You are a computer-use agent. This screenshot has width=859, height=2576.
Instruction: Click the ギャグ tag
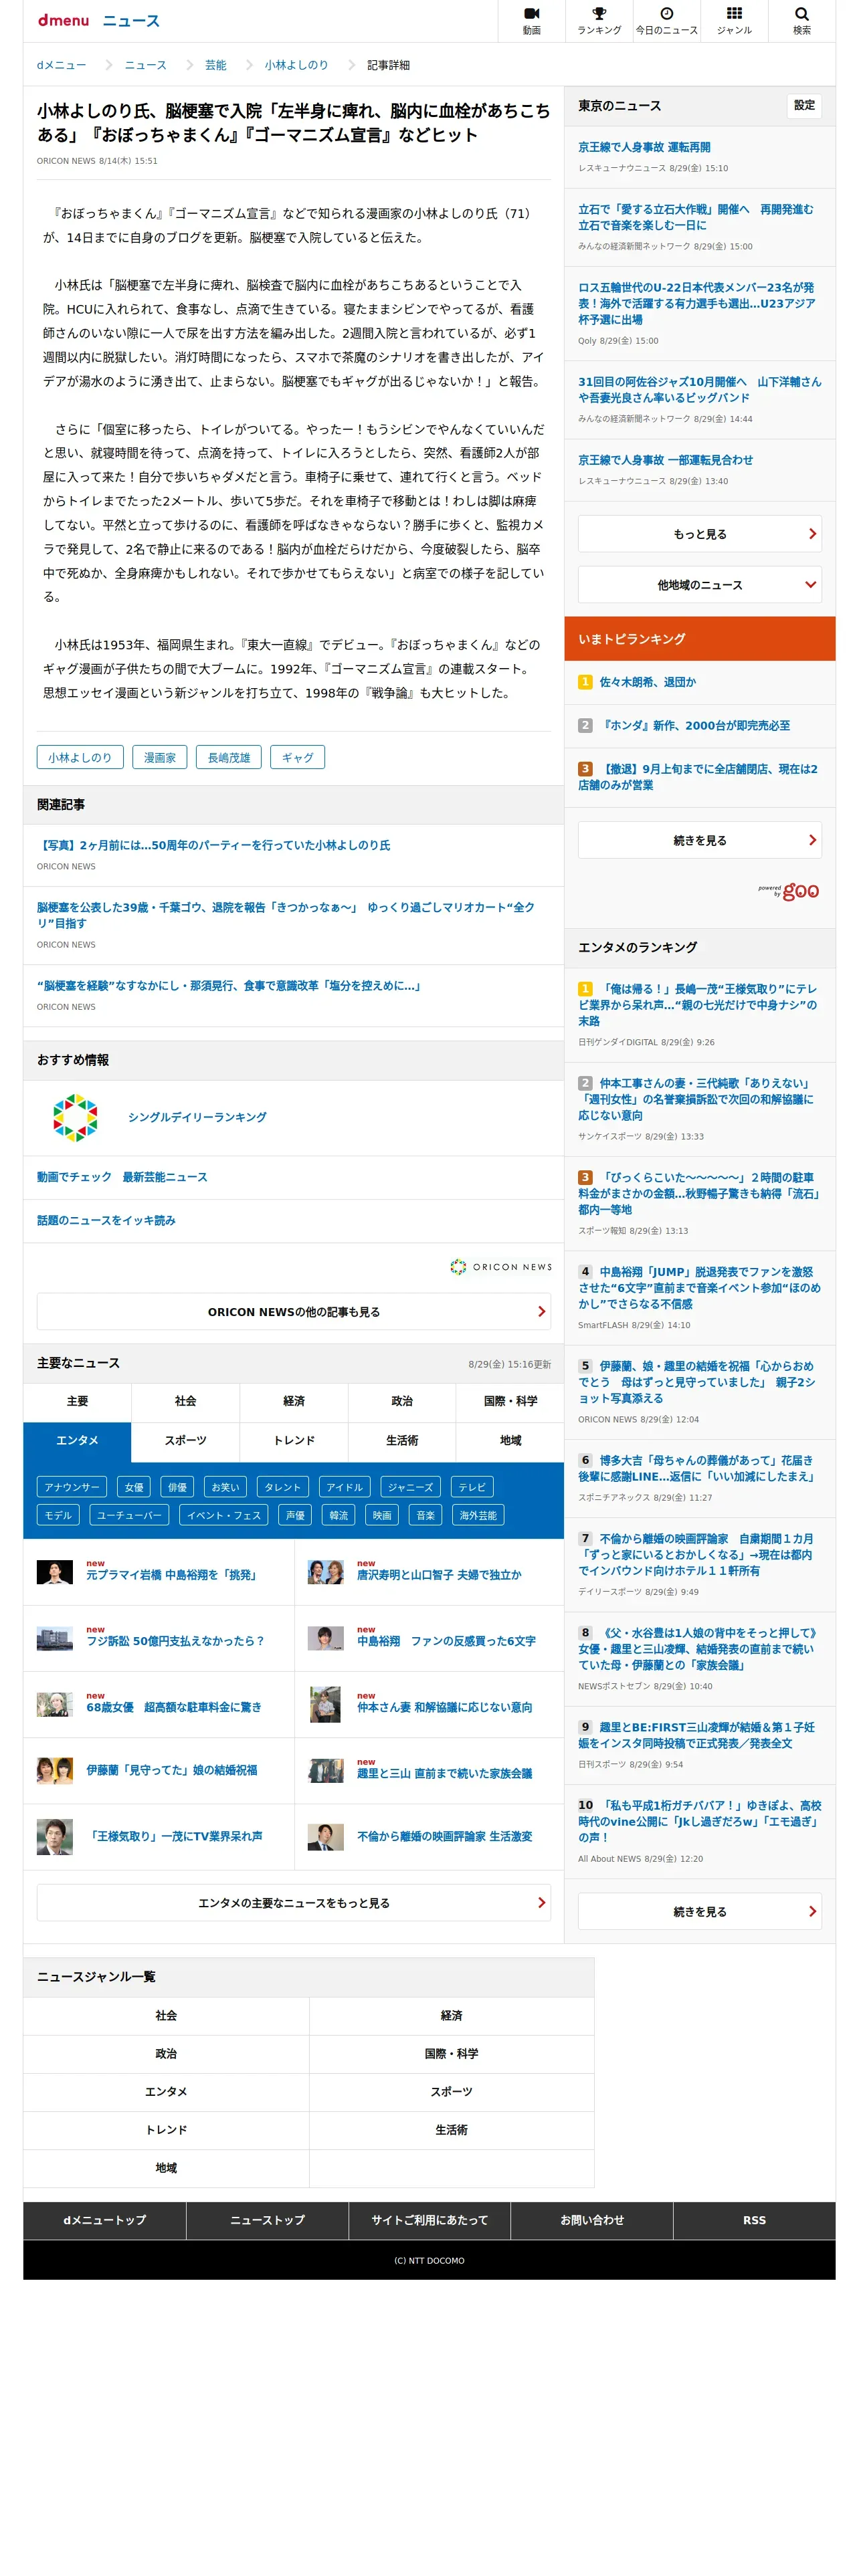coord(297,757)
